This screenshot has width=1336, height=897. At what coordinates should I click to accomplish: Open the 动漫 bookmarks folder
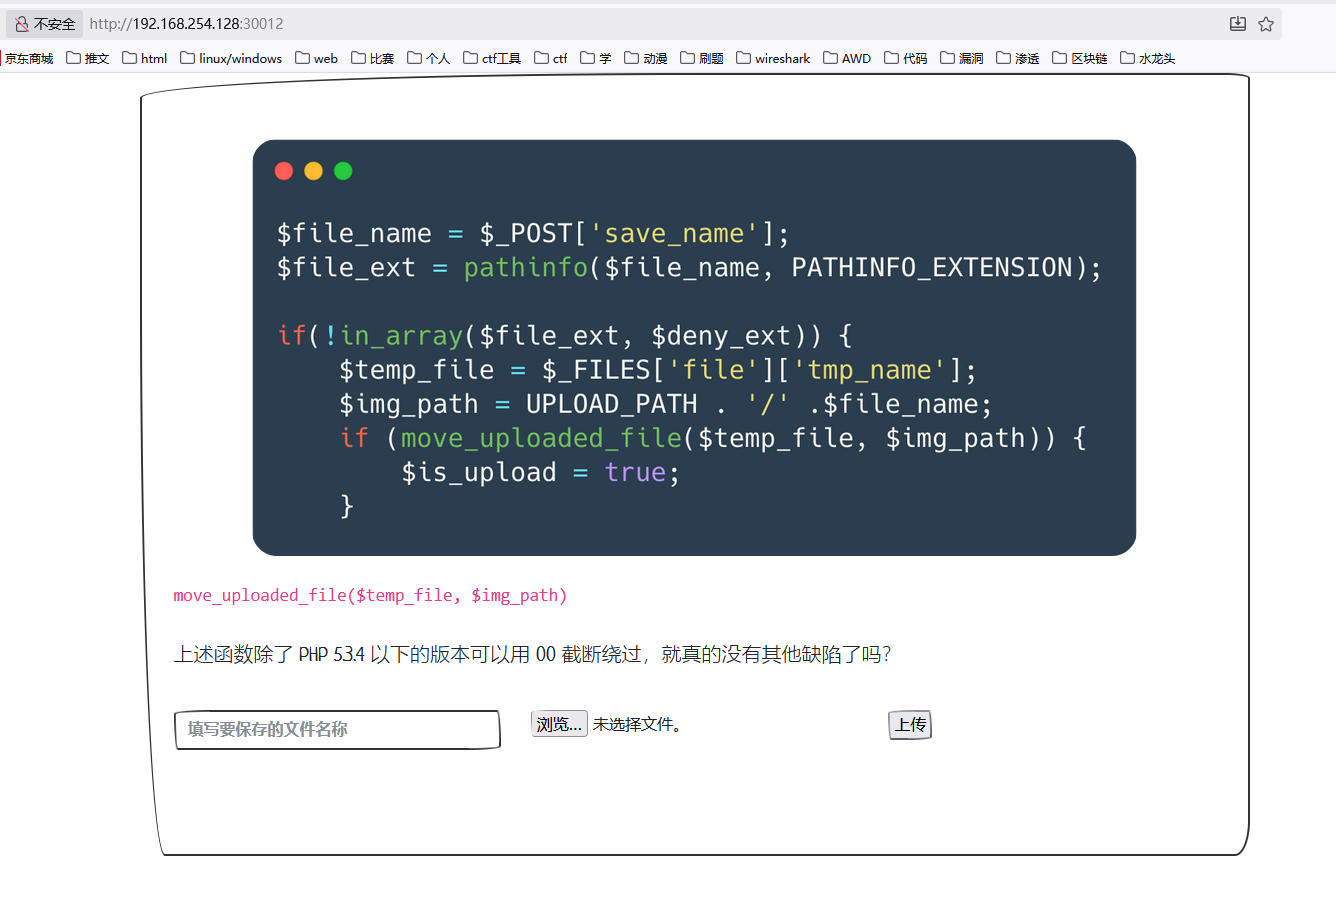coord(646,59)
